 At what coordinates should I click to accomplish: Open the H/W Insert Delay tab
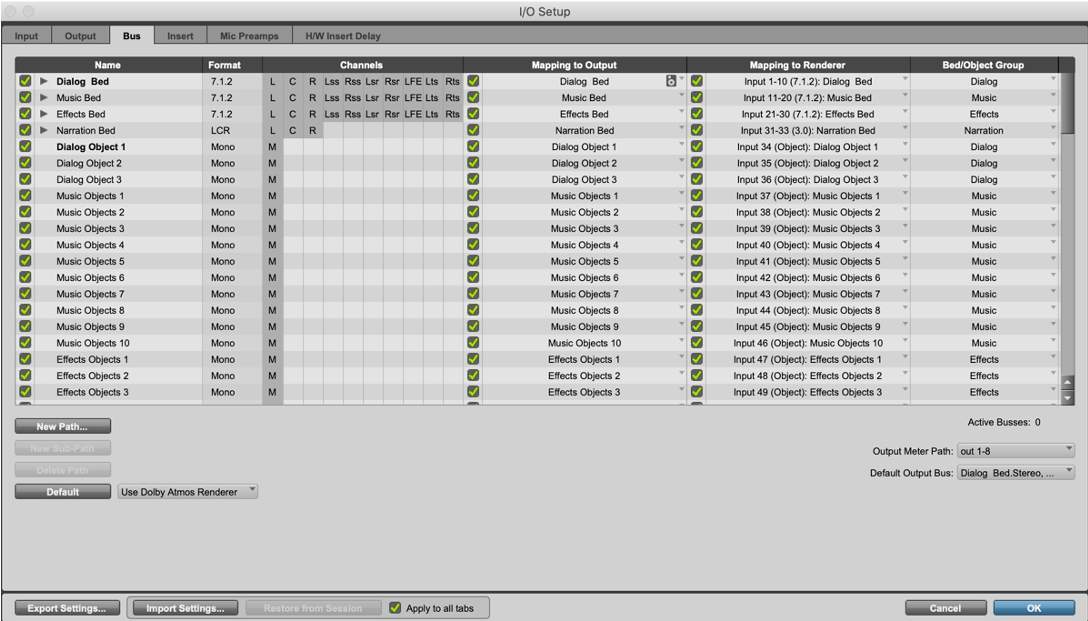tap(343, 36)
